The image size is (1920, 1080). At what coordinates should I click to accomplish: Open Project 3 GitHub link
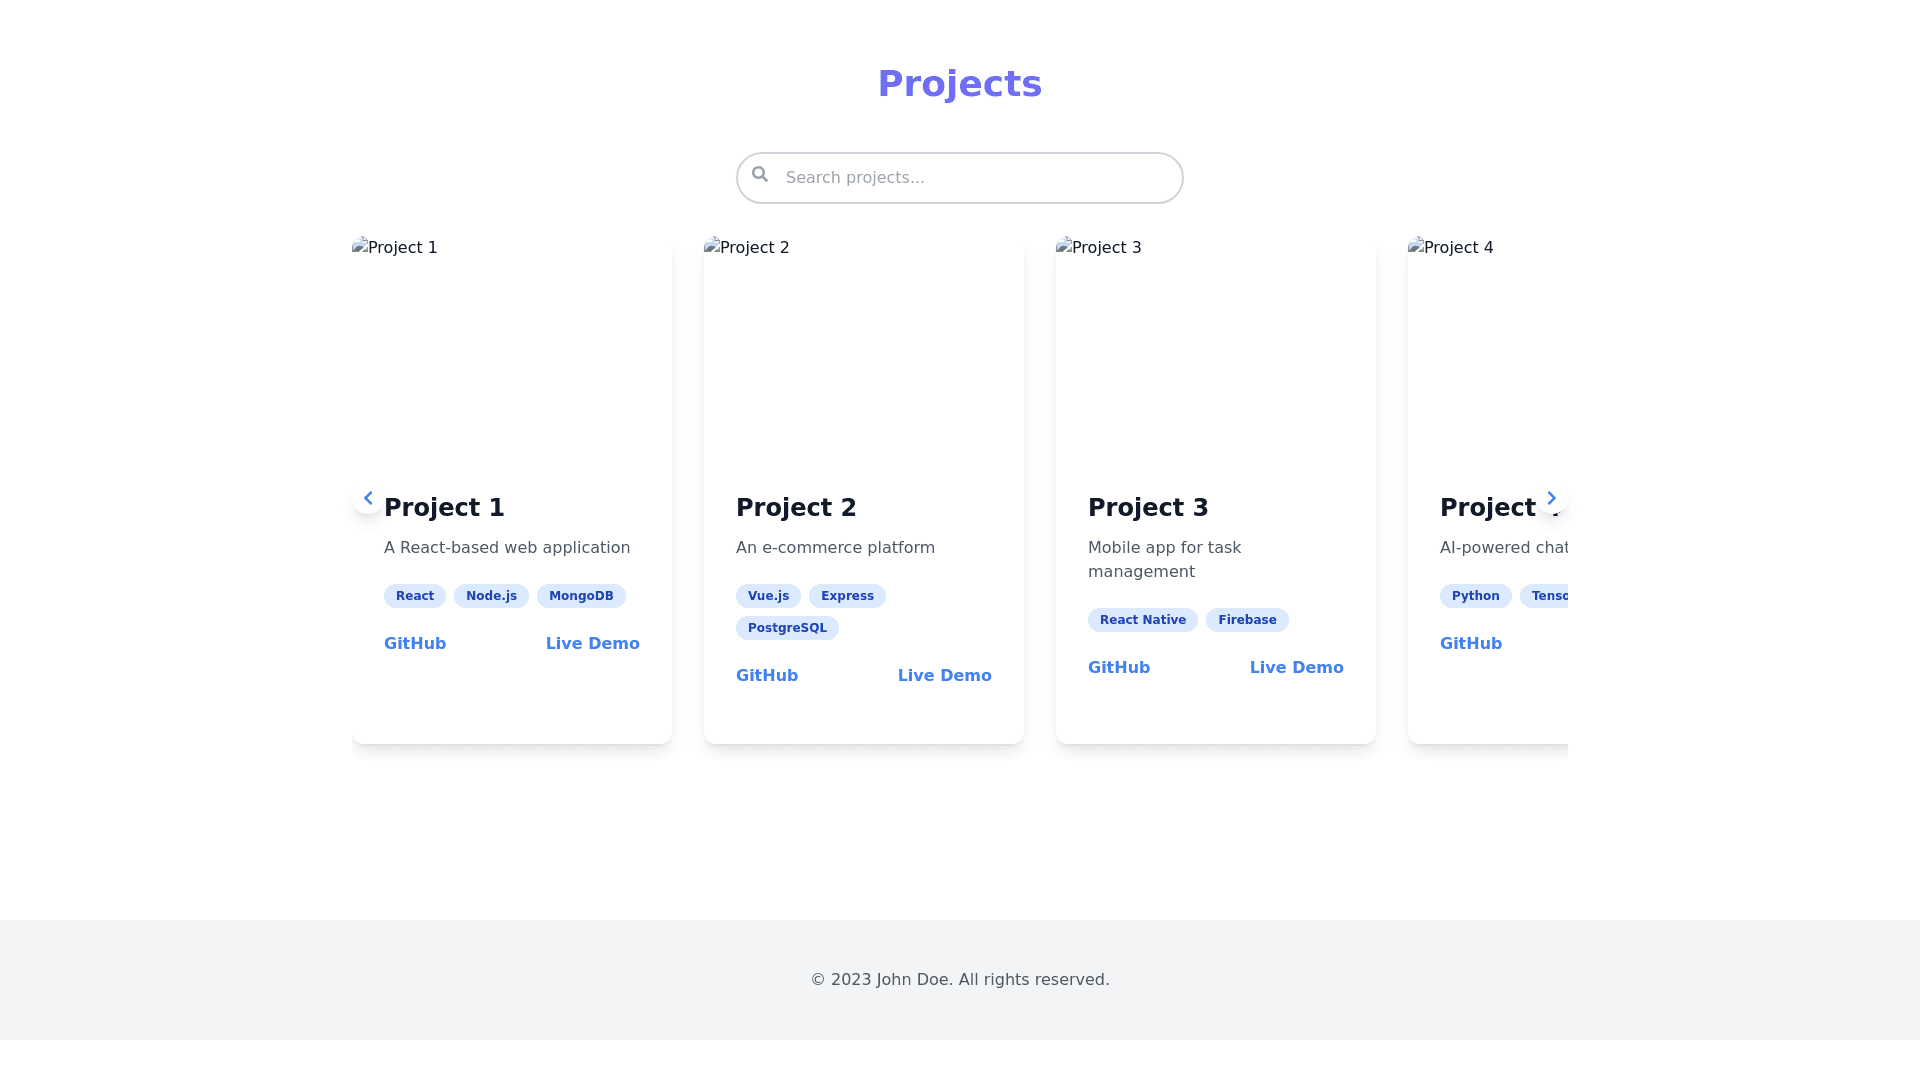[1119, 668]
